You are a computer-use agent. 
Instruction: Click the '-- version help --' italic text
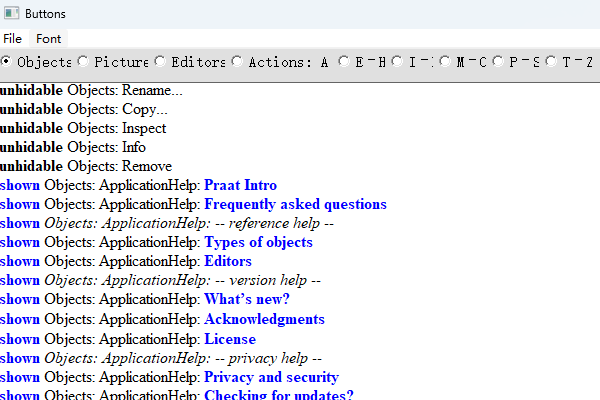click(268, 281)
